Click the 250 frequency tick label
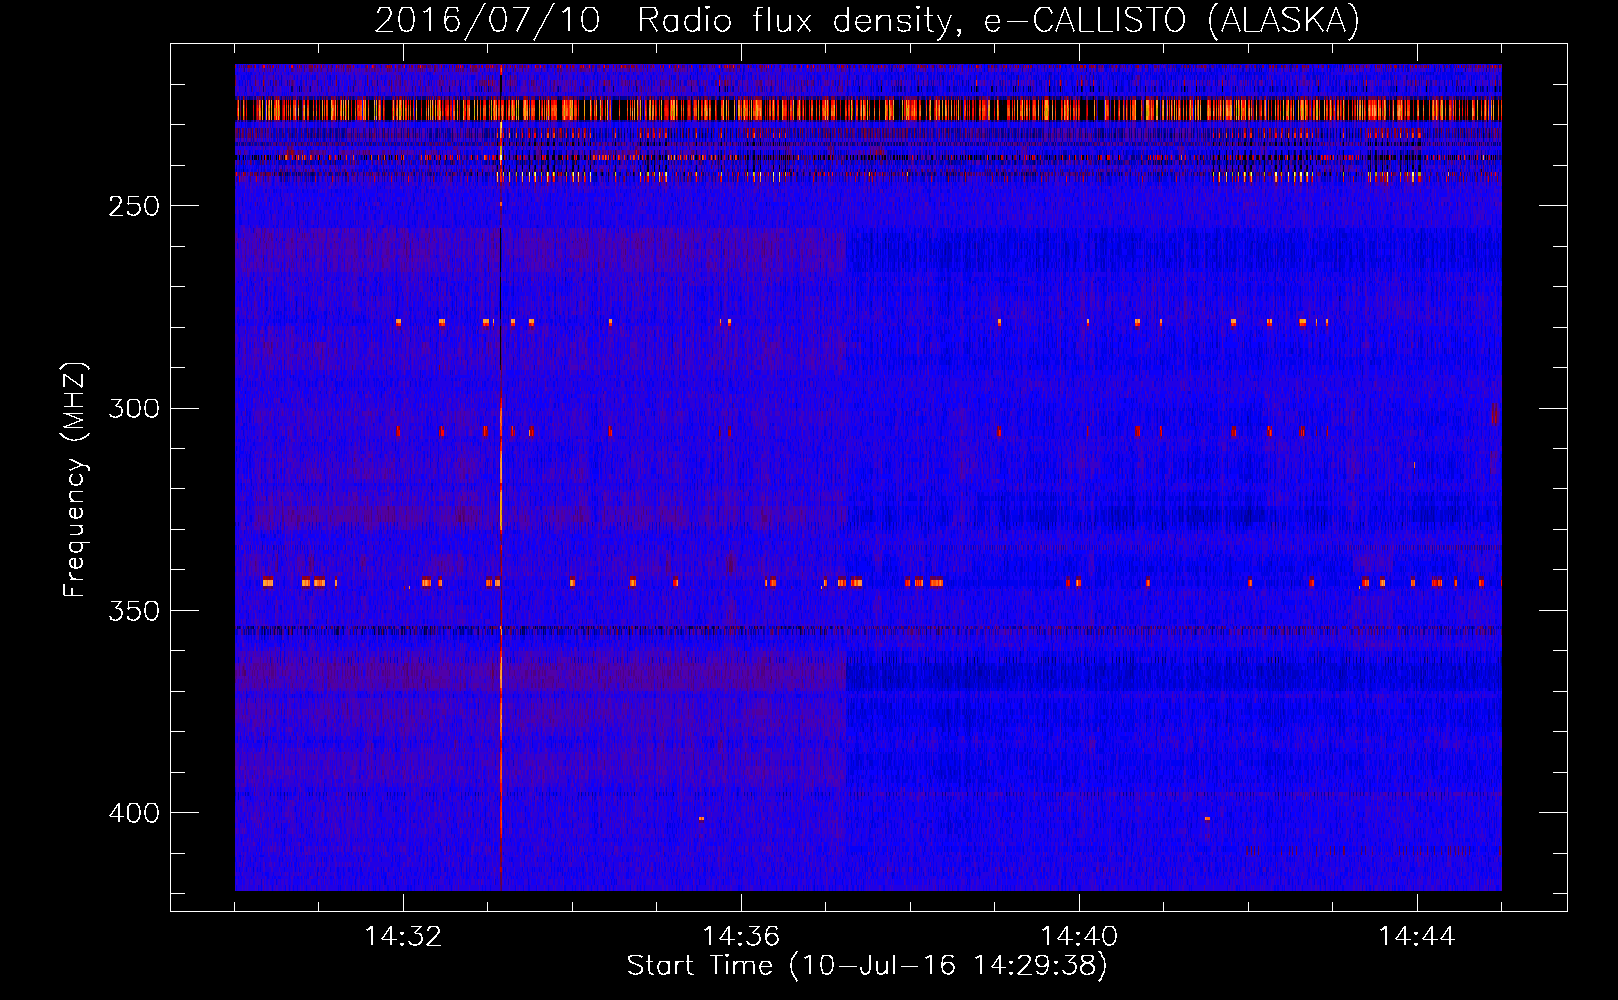Screen dimensions: 1618x1000 pyautogui.click(x=134, y=206)
